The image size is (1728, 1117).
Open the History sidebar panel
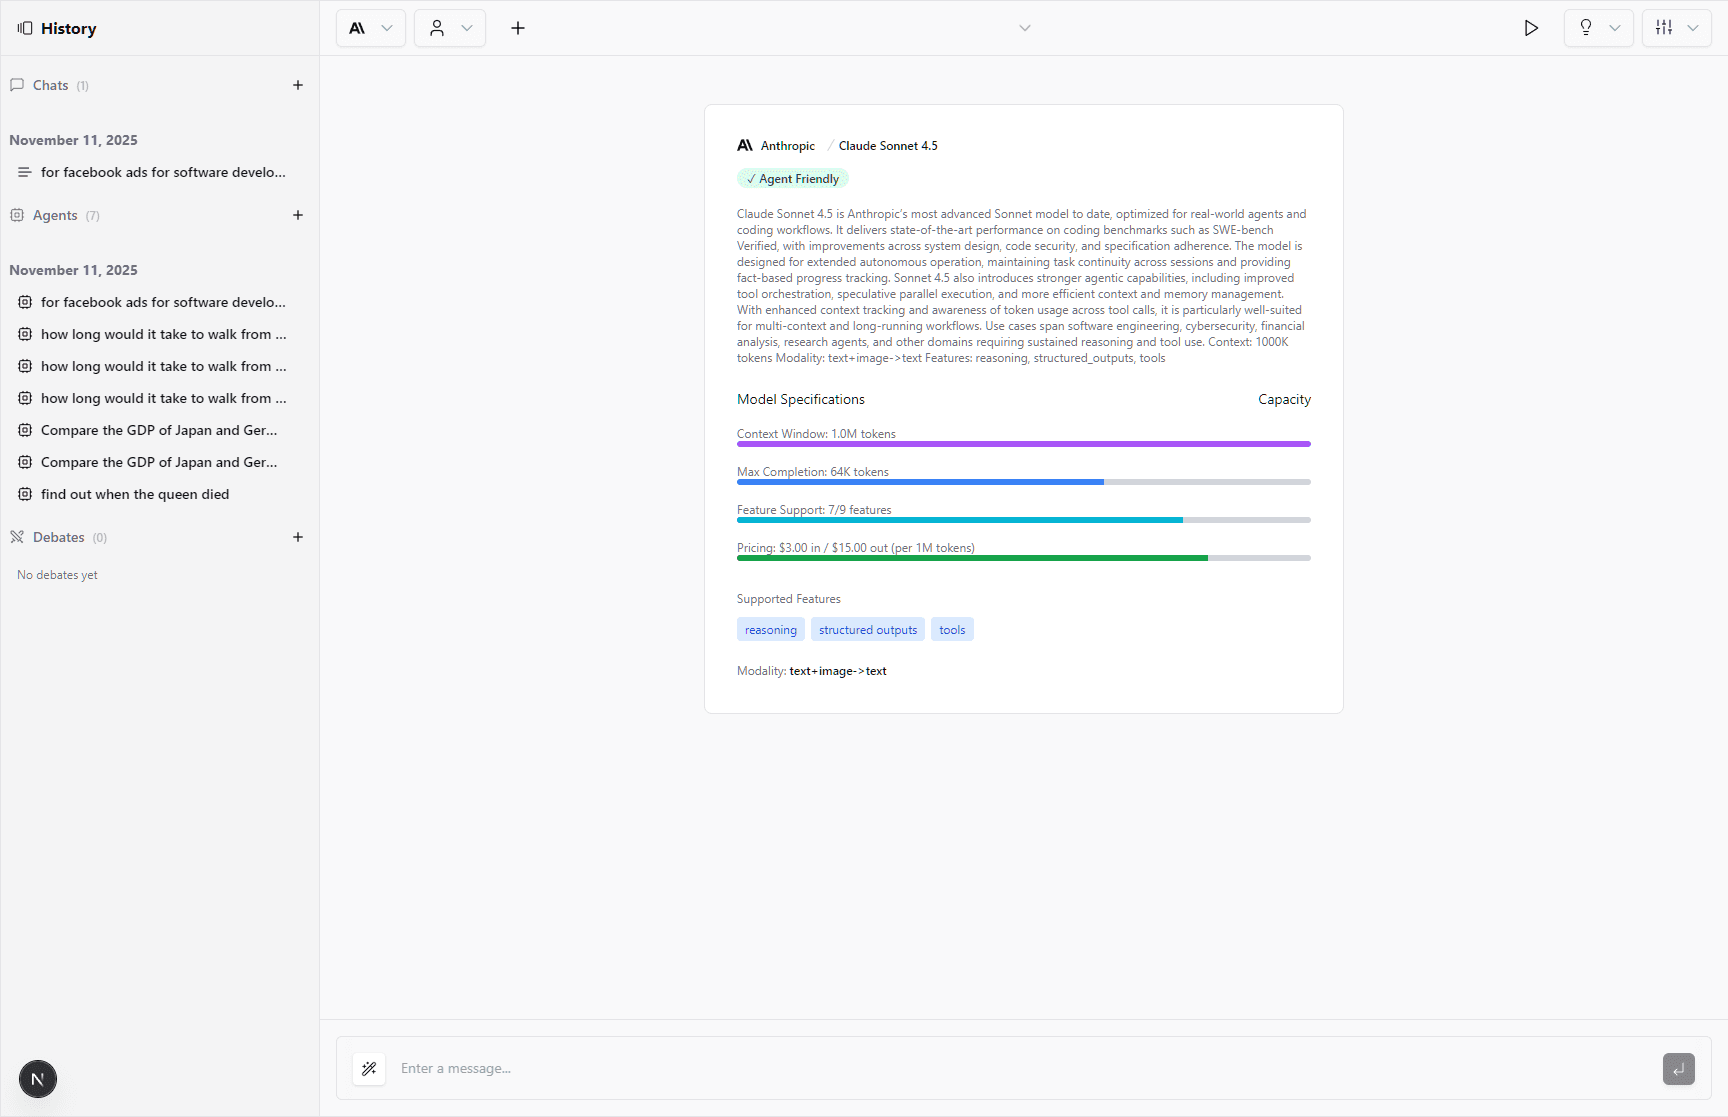point(22,28)
